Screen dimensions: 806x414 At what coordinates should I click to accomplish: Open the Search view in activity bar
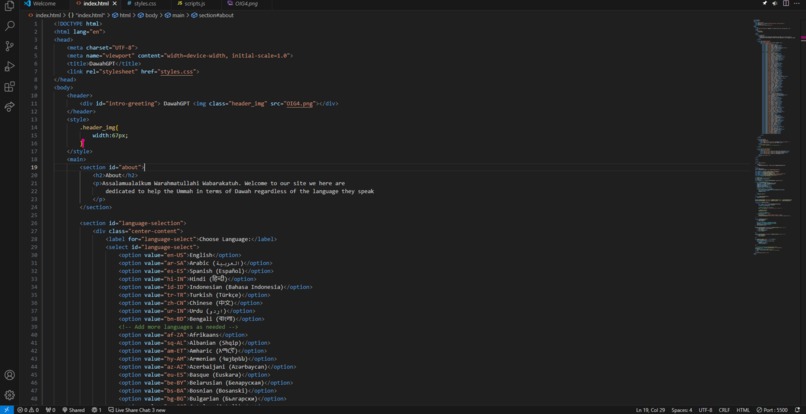pos(9,26)
